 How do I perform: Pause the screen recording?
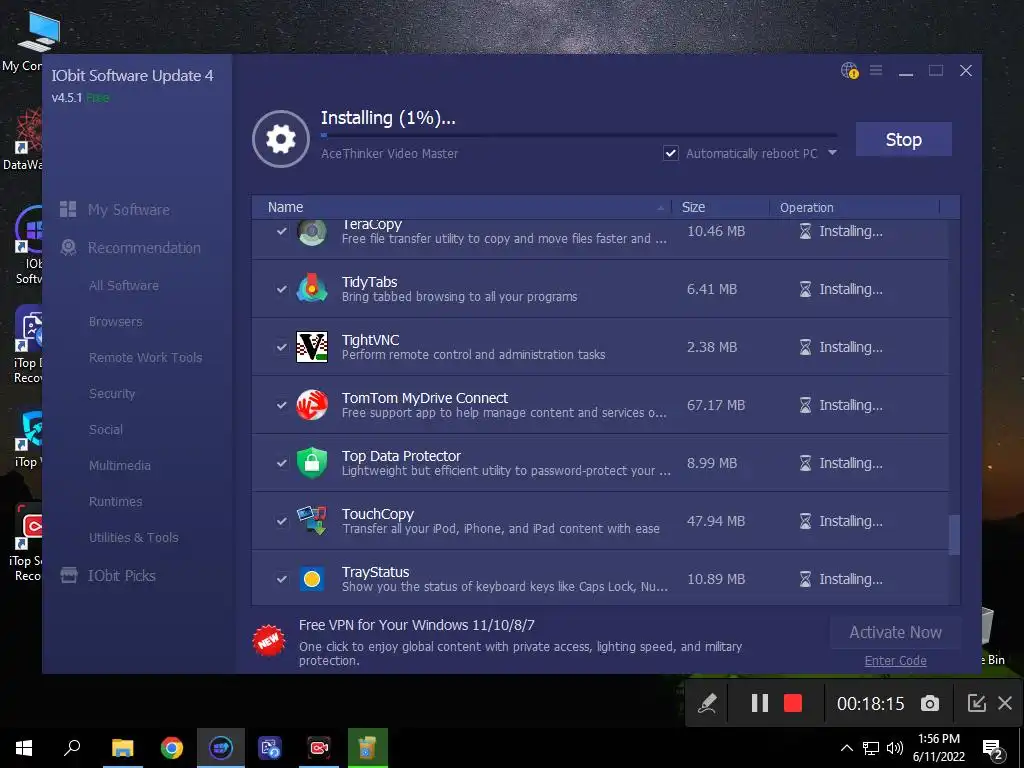(x=759, y=703)
